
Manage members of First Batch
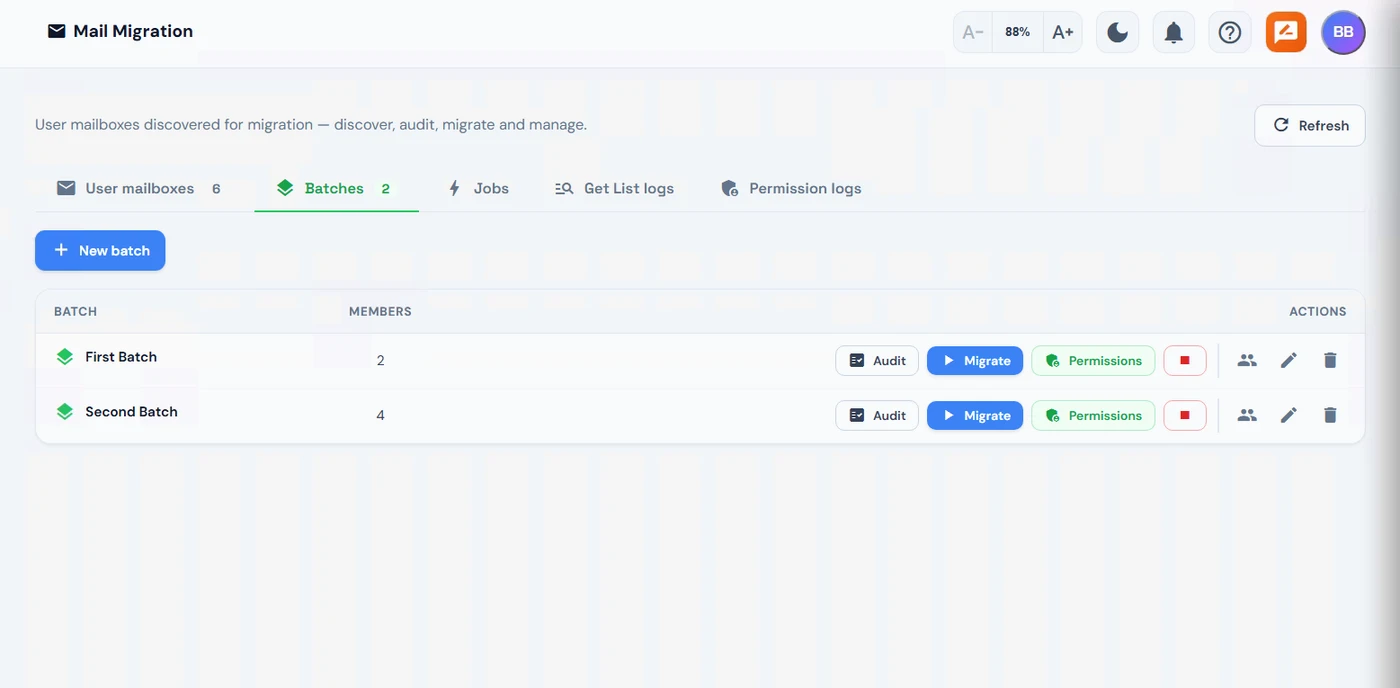(1247, 360)
